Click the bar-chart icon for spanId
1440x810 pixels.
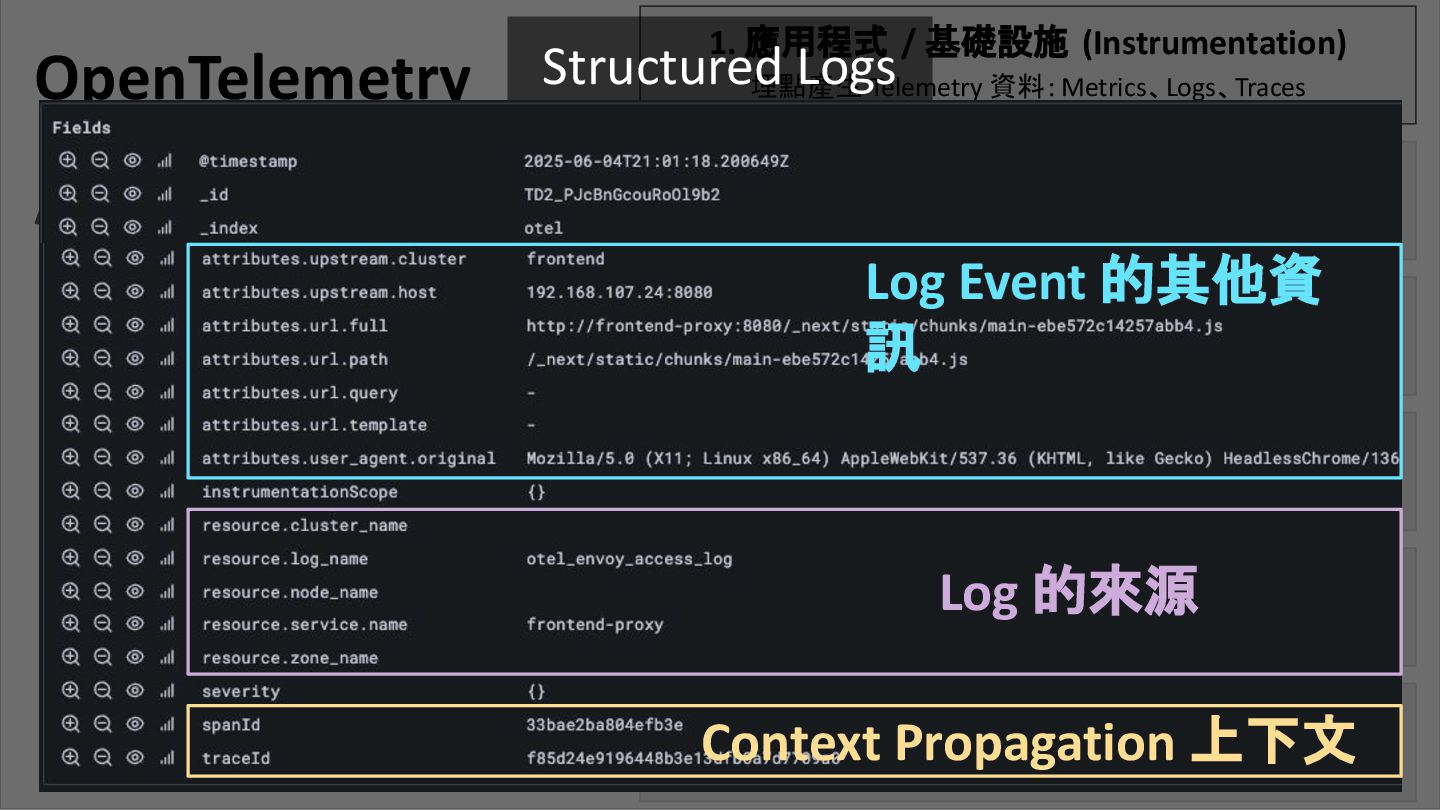coord(166,724)
